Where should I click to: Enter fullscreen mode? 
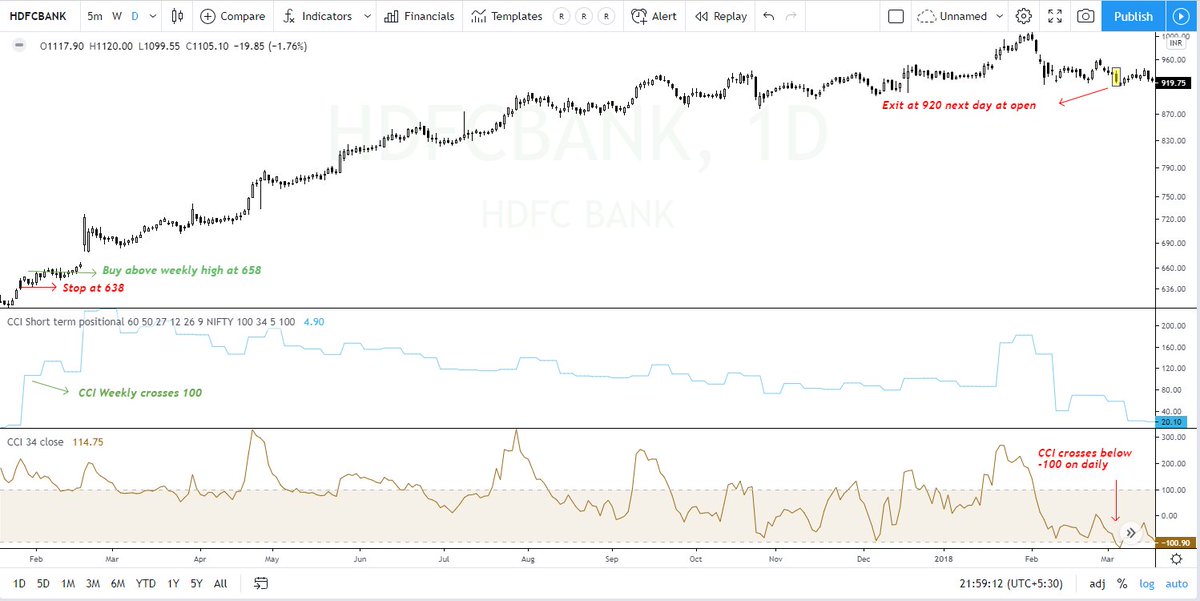pos(1054,16)
